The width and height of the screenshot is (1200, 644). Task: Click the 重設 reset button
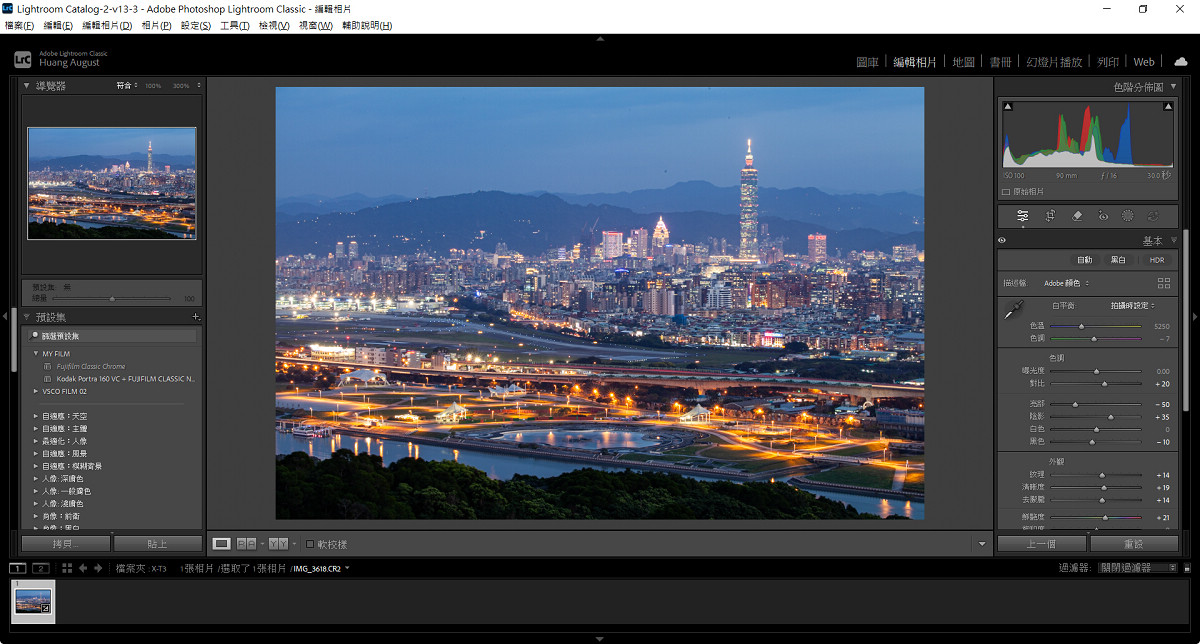point(1134,544)
